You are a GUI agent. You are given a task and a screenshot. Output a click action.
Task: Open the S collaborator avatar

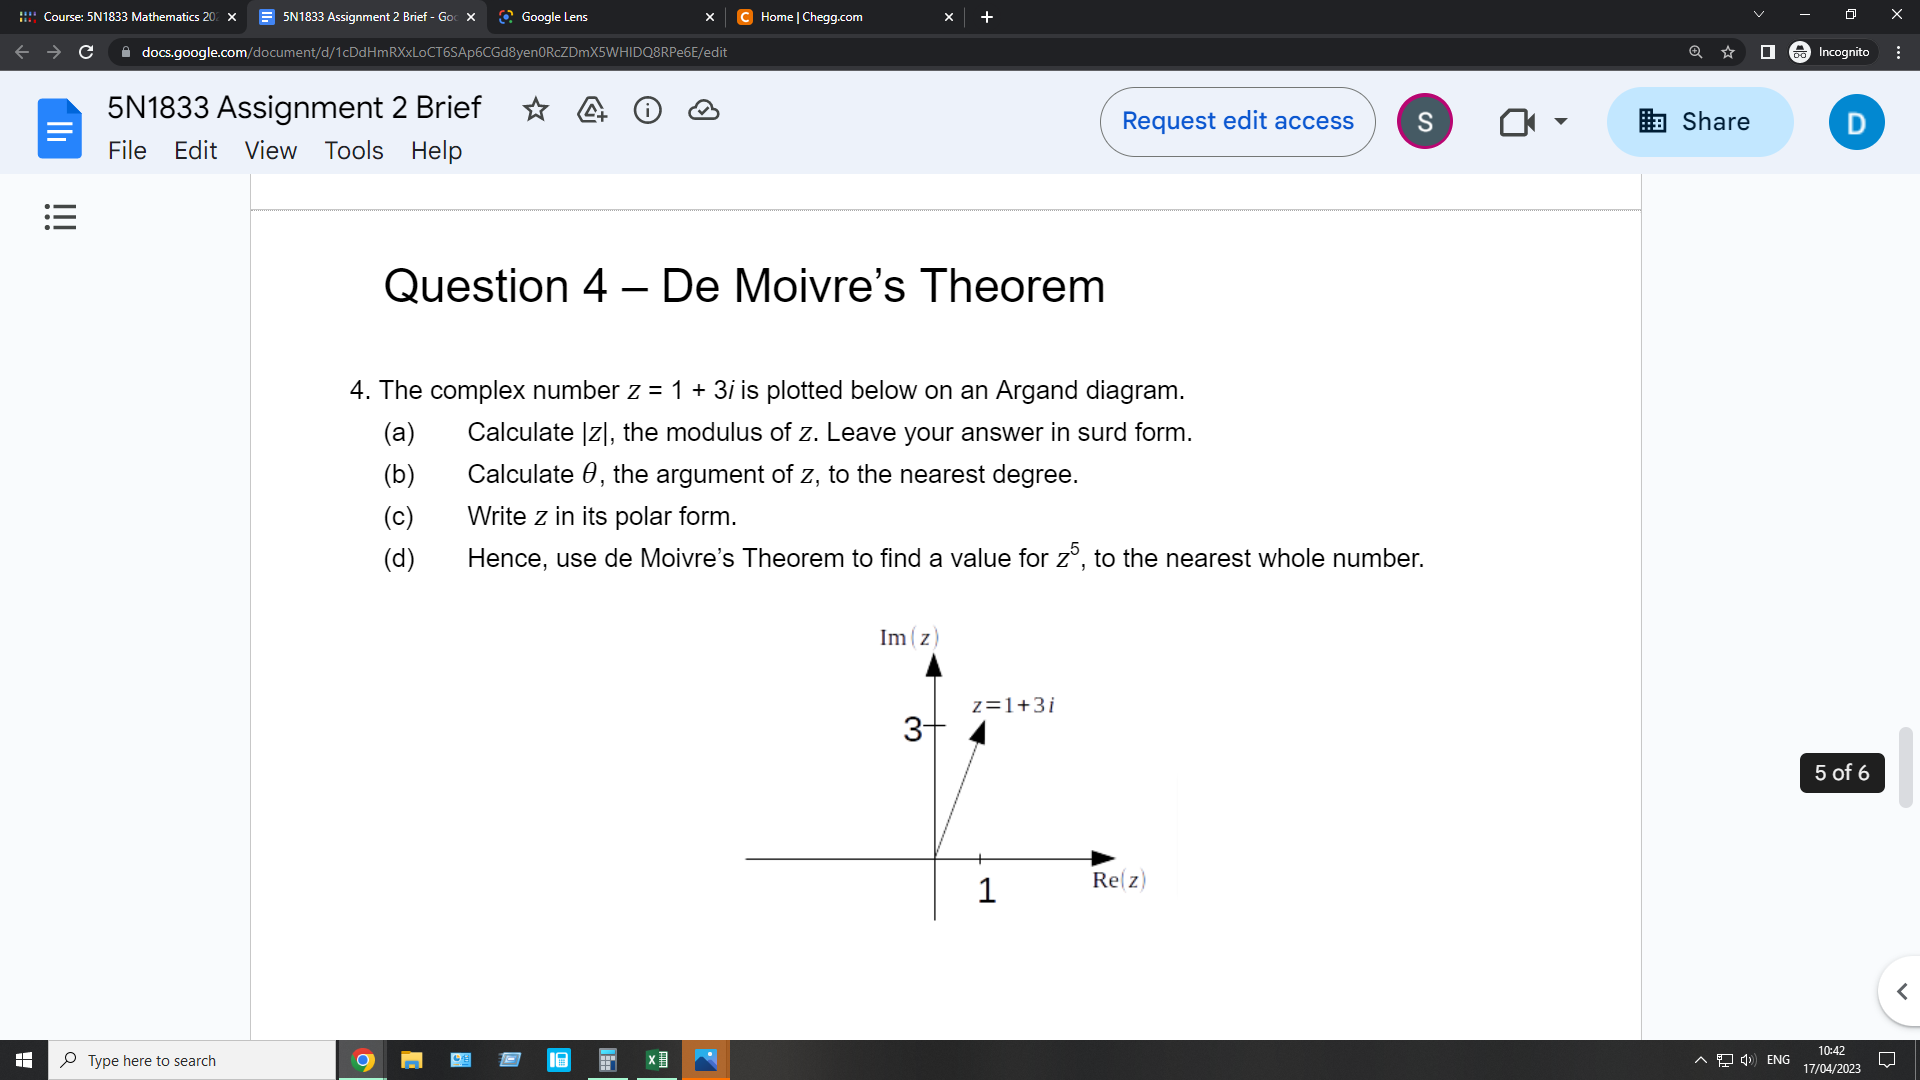[x=1424, y=122]
